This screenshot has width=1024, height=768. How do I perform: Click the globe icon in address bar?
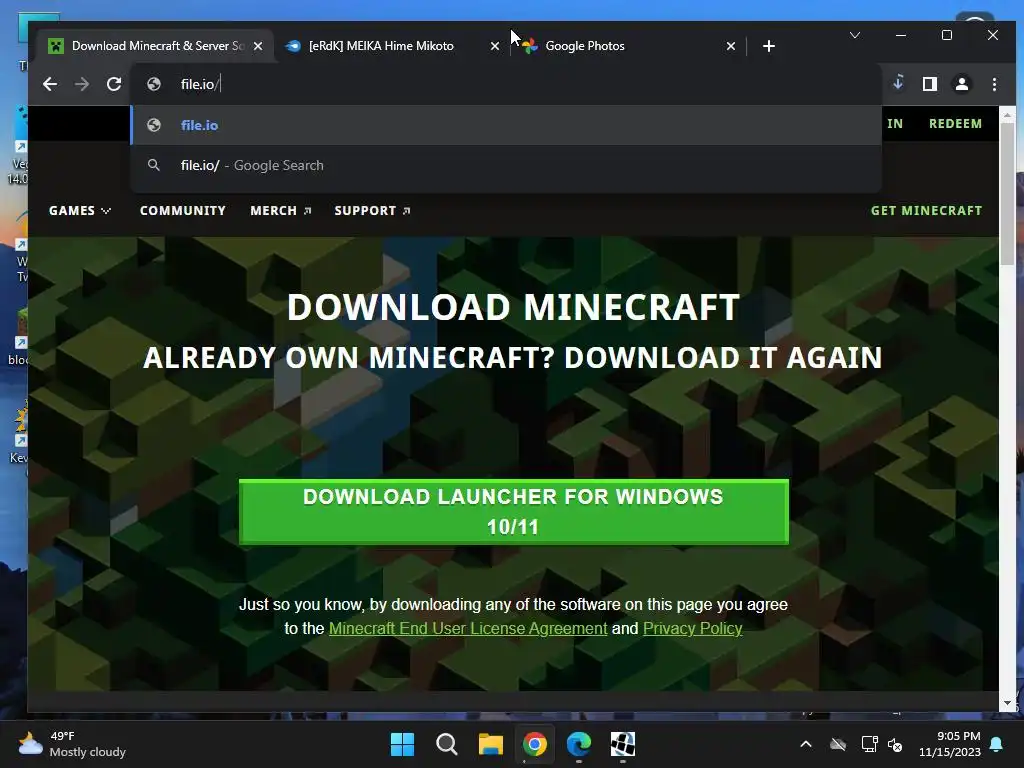(154, 84)
